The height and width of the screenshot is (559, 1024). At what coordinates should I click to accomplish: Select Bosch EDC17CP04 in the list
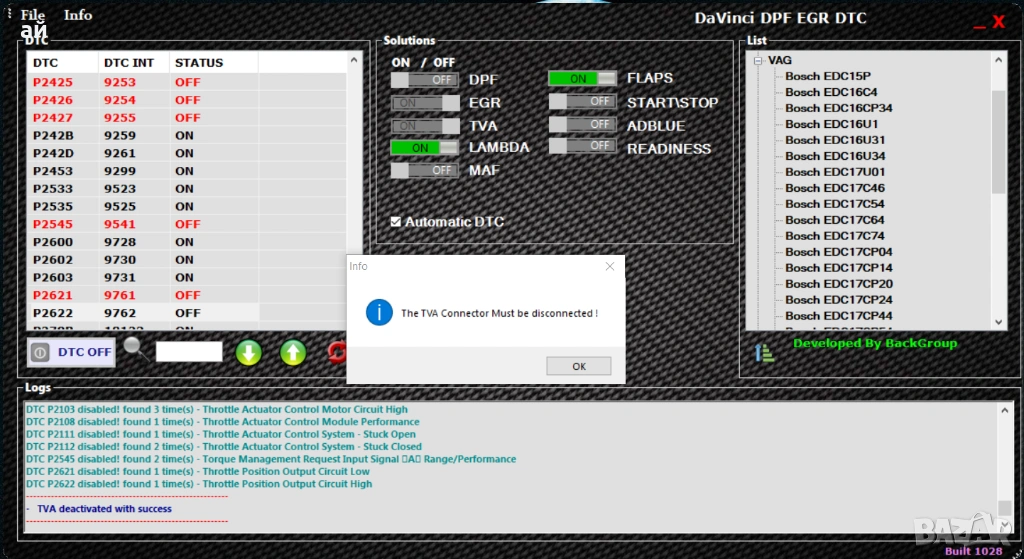(839, 252)
